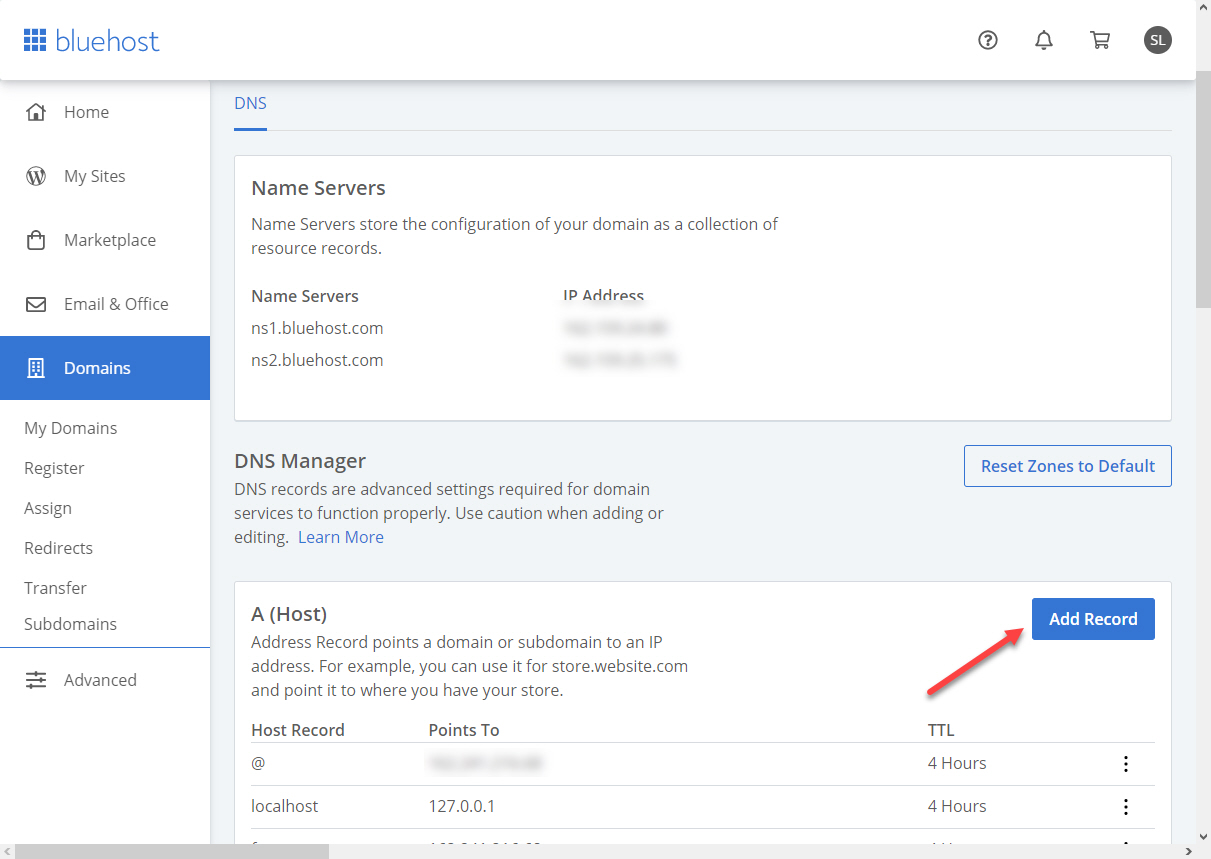The height and width of the screenshot is (859, 1211).
Task: Click the horizontal scrollbar left arrow
Action: [8, 851]
